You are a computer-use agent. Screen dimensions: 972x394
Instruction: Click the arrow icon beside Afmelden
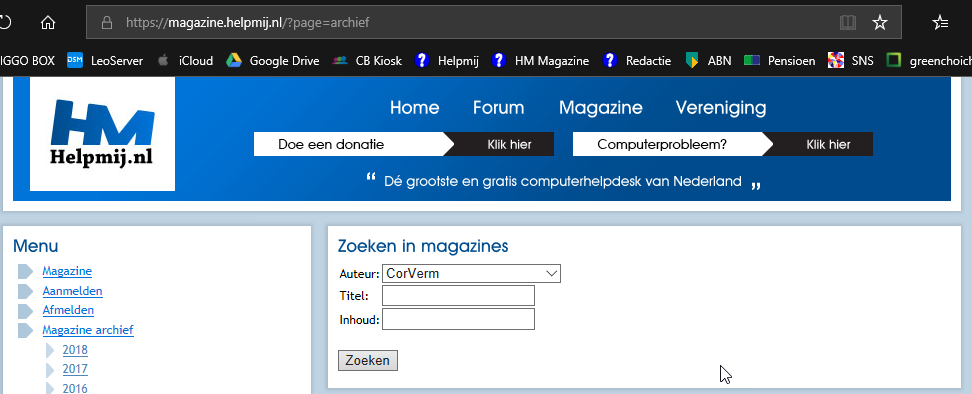25,310
